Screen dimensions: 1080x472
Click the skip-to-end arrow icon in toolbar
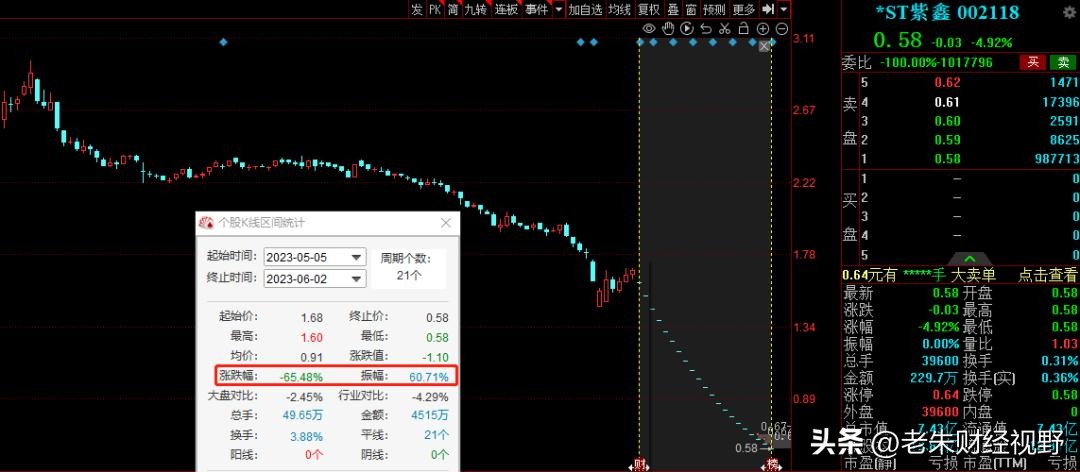[769, 9]
